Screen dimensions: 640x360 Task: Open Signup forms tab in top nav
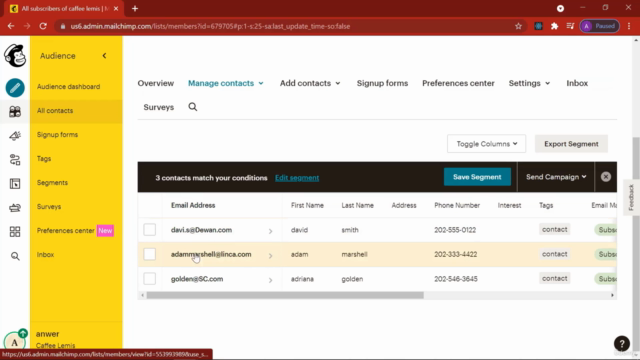(x=382, y=83)
